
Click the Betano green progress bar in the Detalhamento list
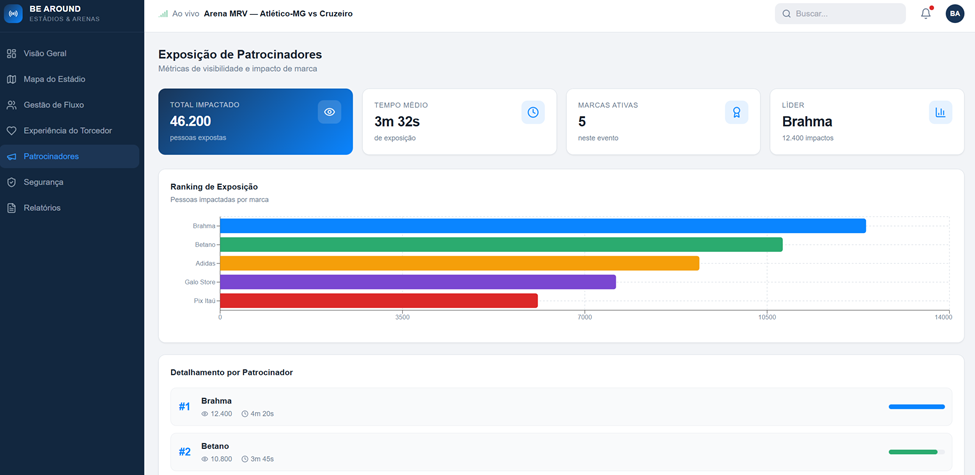913,452
